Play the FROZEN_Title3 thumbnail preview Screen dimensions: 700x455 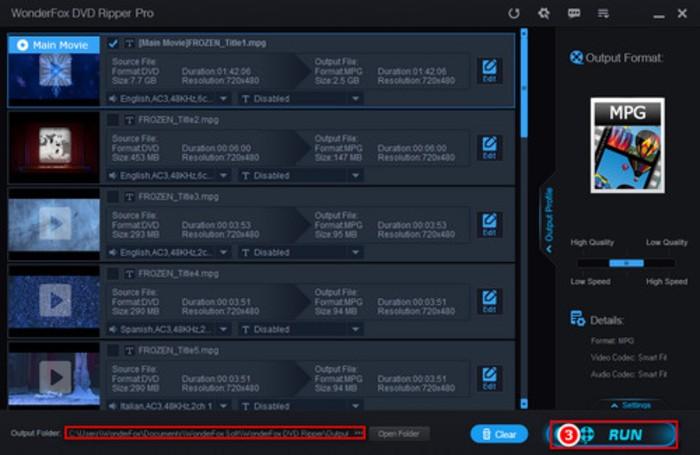(x=55, y=223)
